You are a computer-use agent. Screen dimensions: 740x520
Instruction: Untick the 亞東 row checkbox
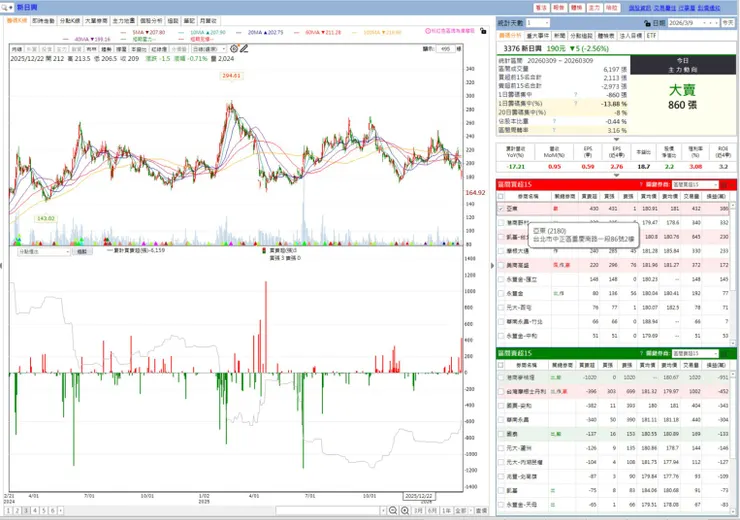tap(501, 209)
